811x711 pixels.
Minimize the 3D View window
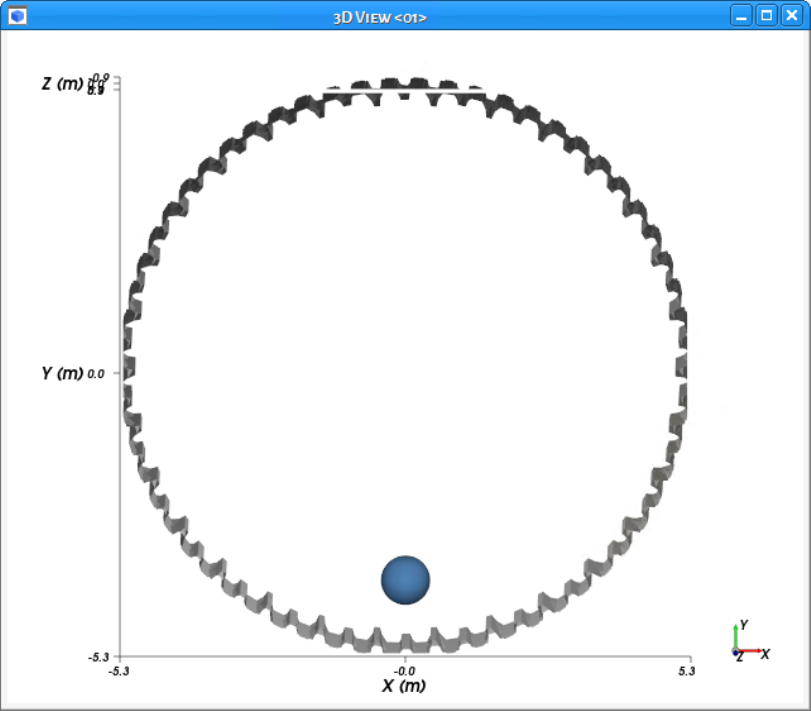(741, 16)
